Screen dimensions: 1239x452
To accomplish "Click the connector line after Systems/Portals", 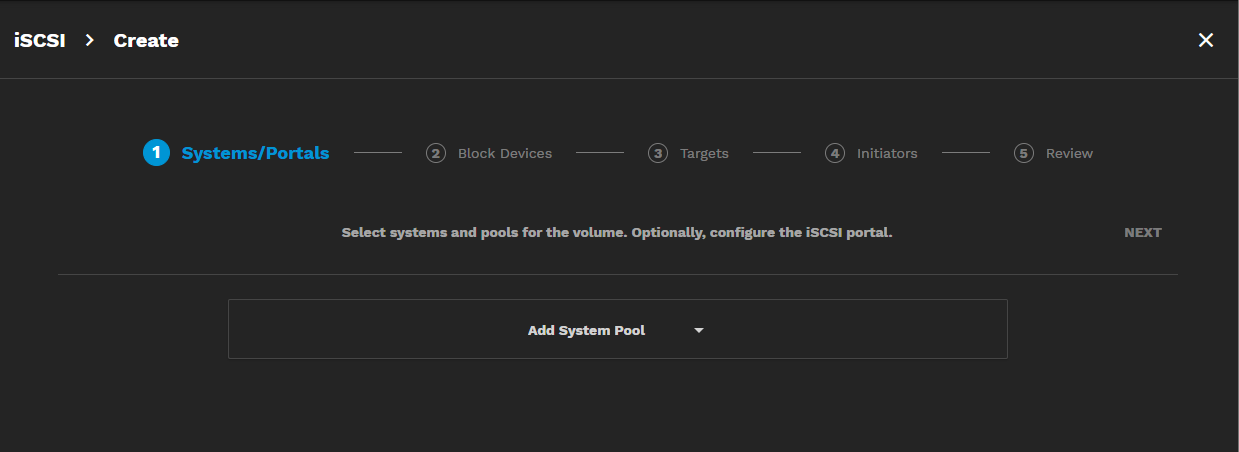I will coord(377,153).
